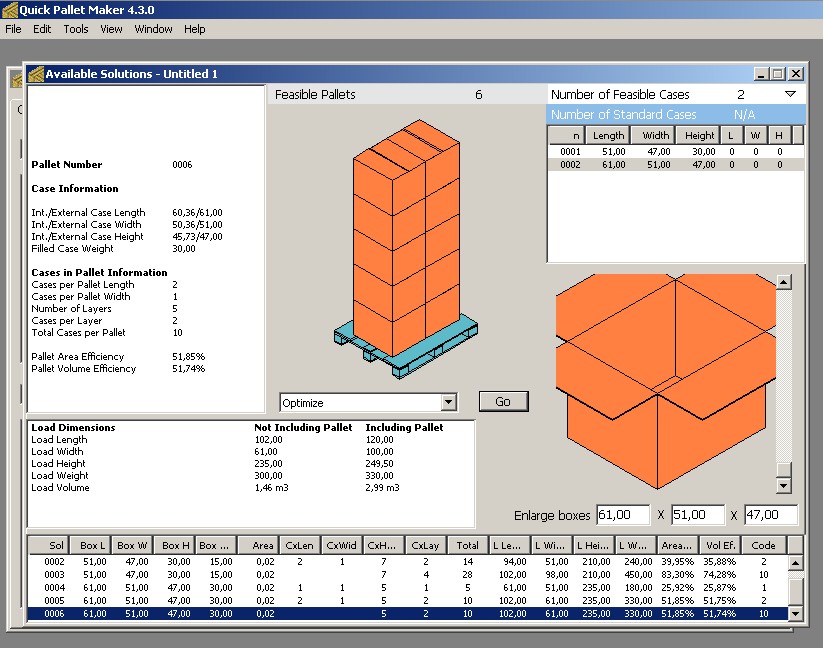
Task: Click the open orange box preview
Action: click(666, 381)
